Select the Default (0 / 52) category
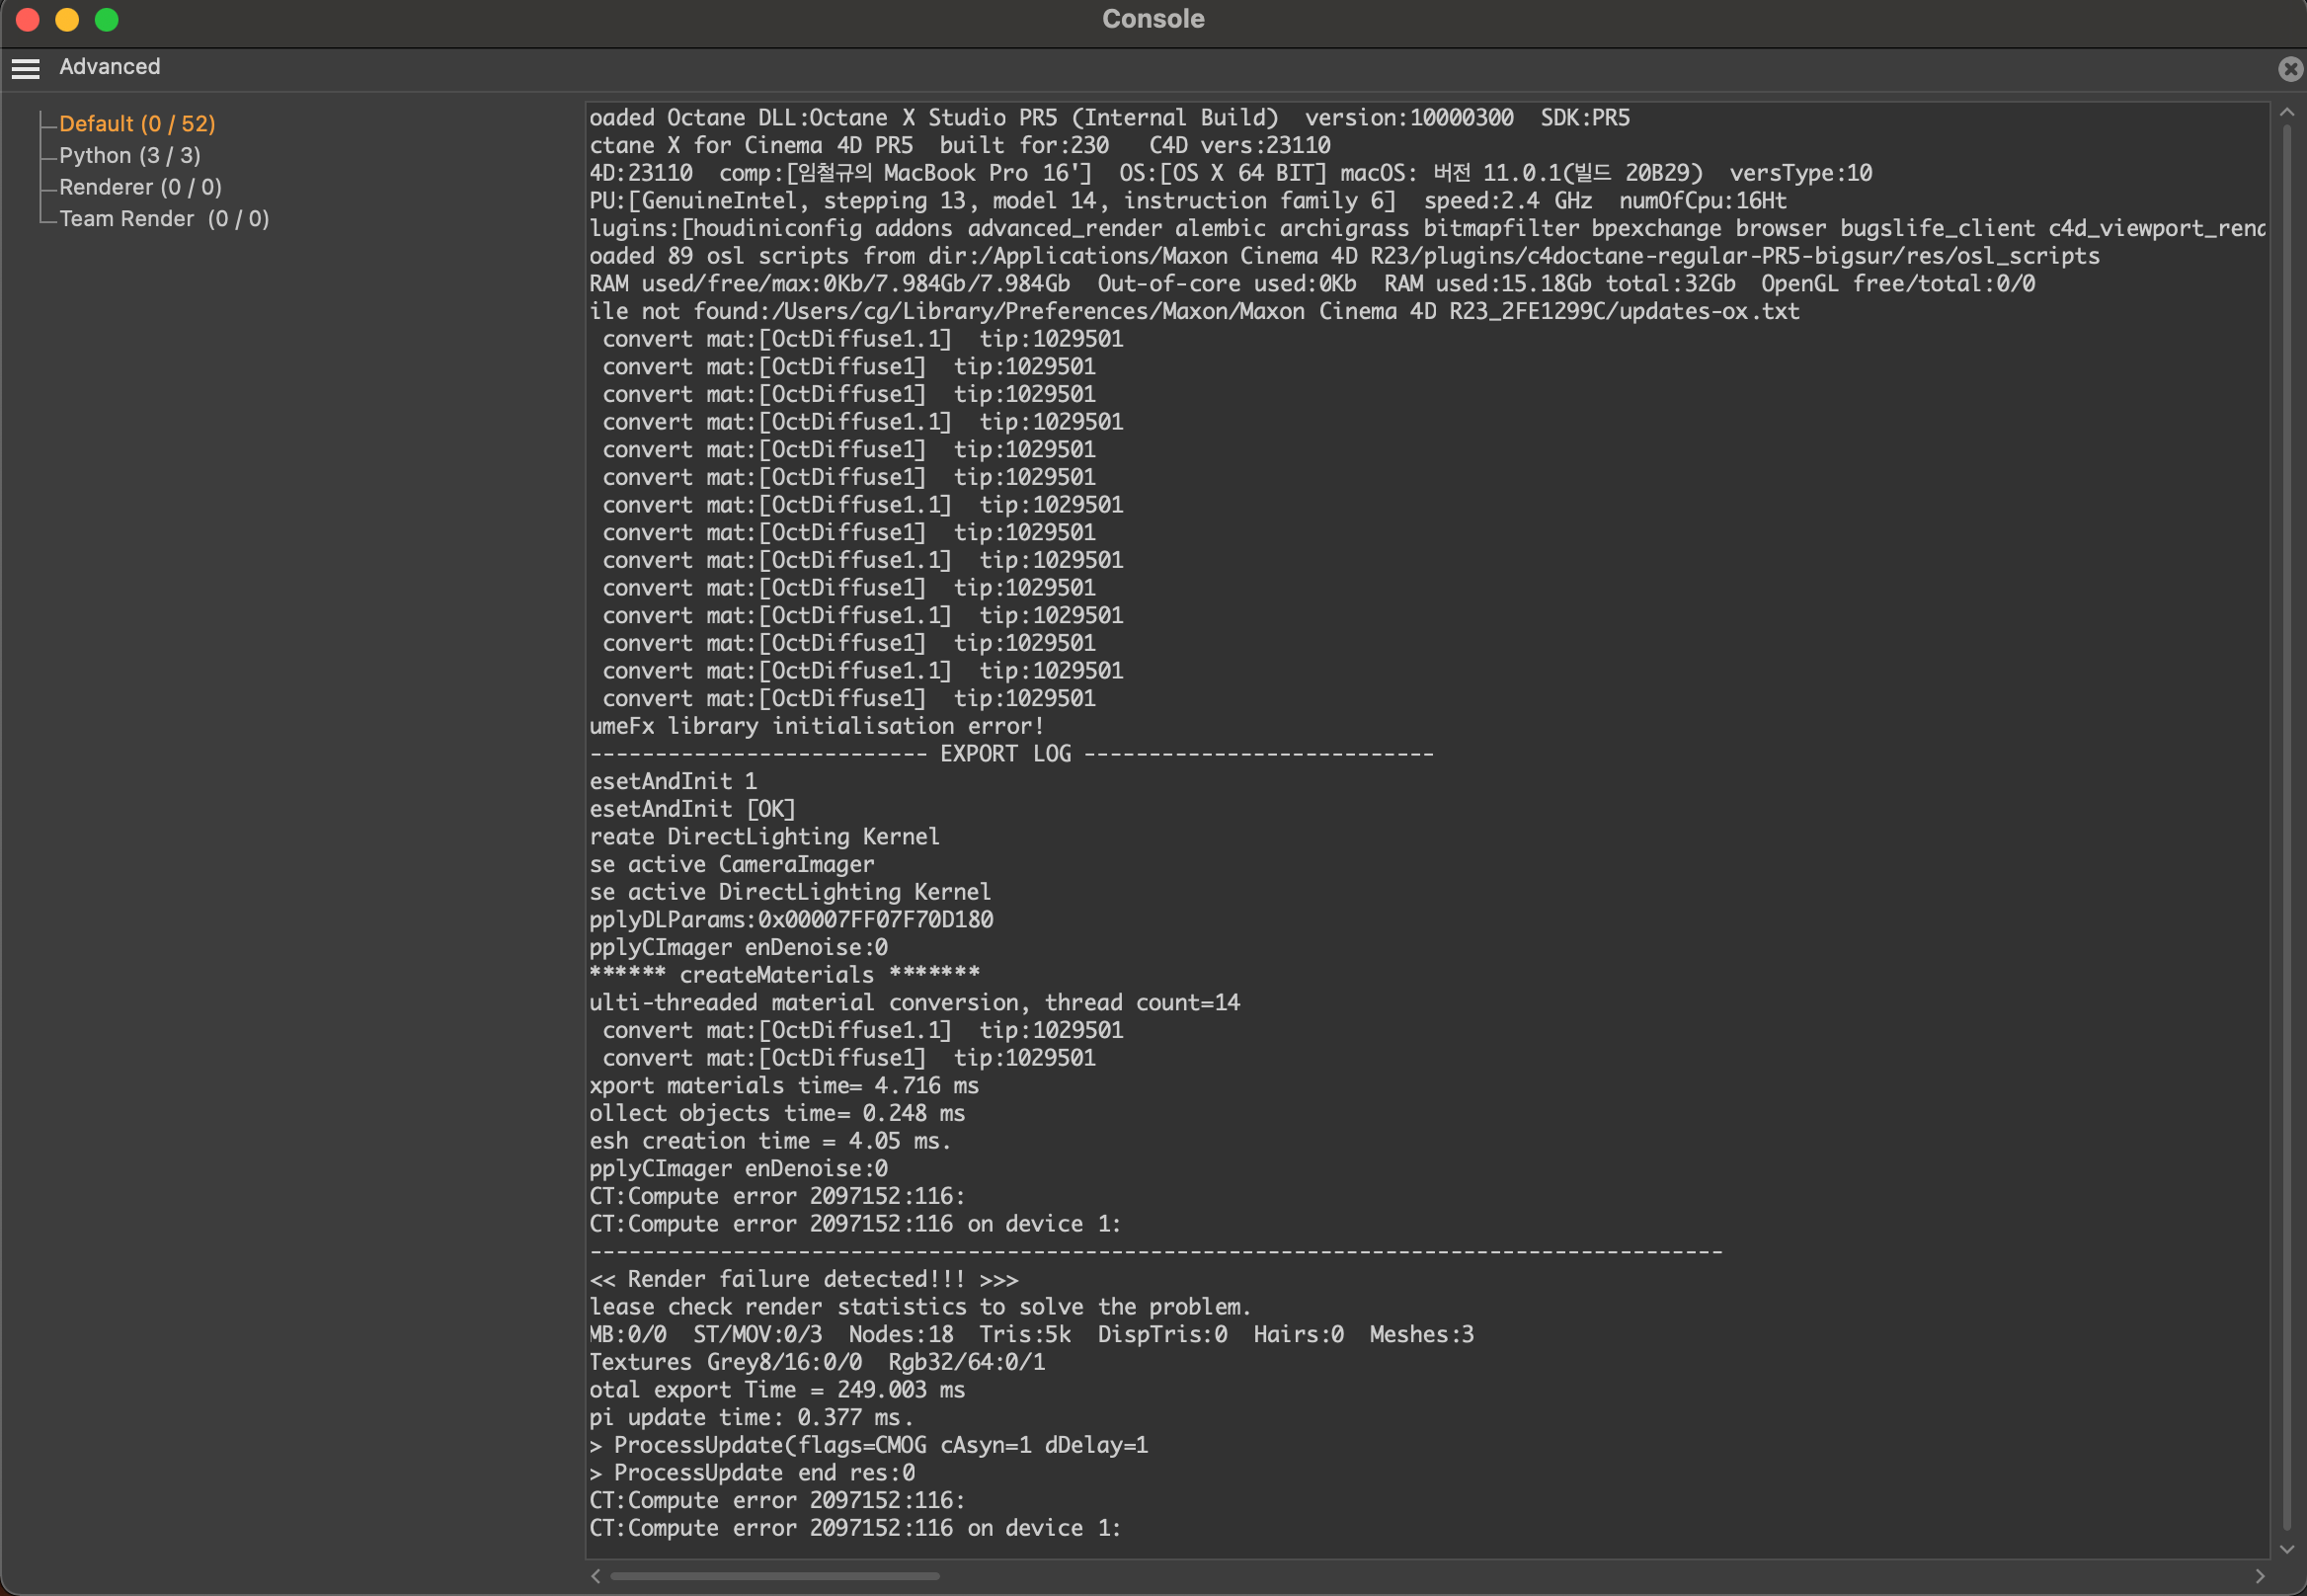 click(x=137, y=124)
